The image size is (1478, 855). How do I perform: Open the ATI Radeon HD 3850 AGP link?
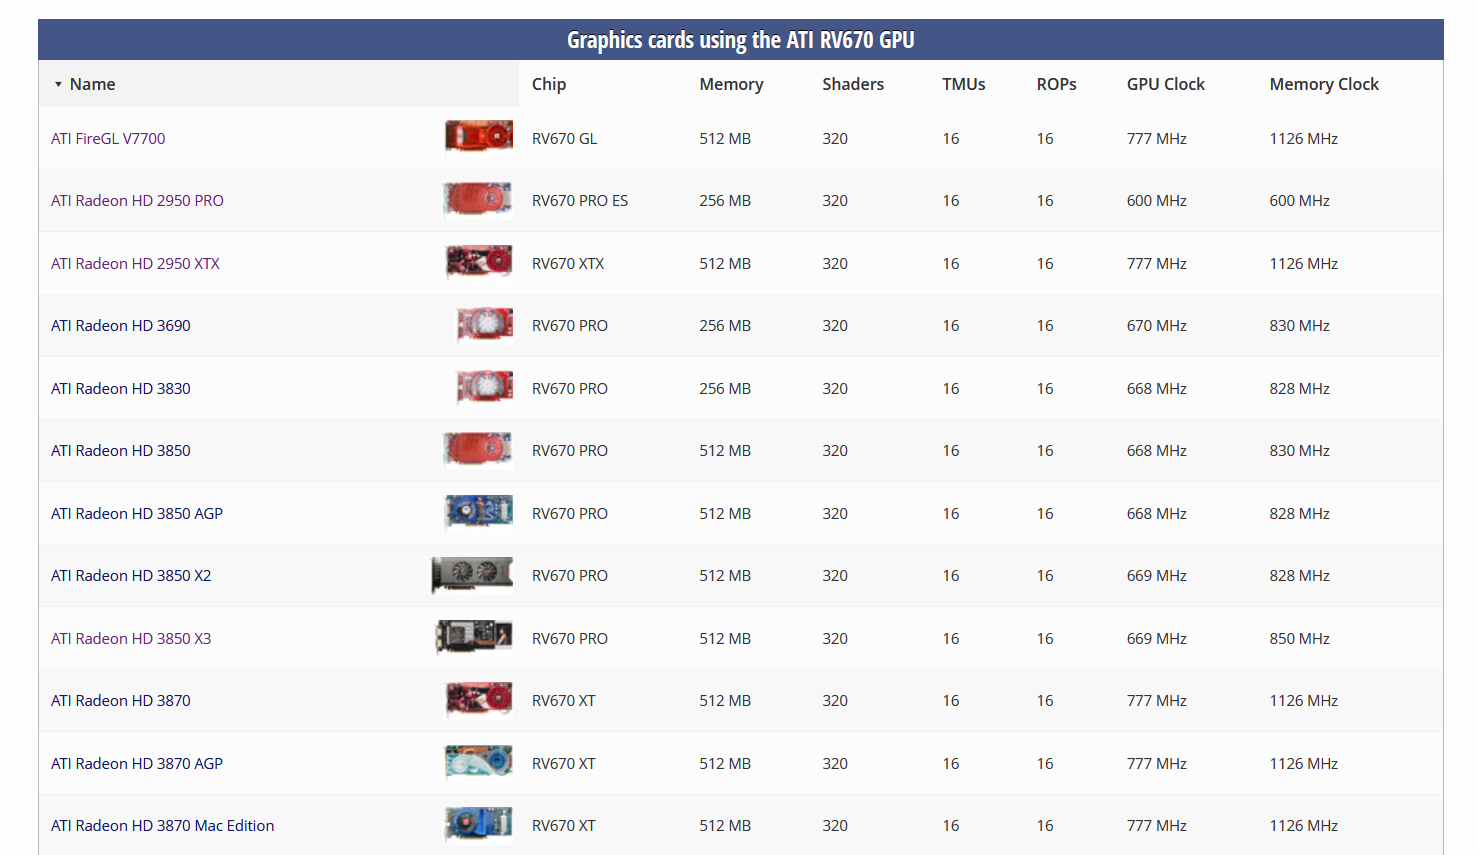pos(137,514)
